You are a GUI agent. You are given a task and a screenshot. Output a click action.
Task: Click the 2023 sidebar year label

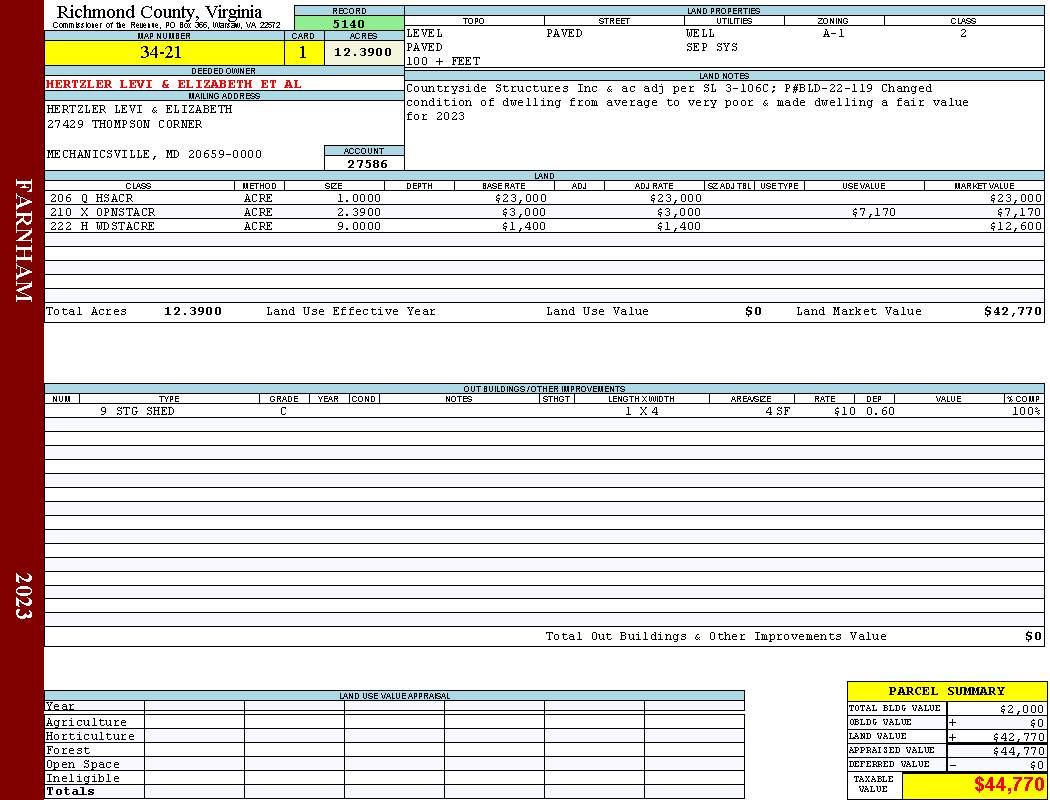[23, 595]
